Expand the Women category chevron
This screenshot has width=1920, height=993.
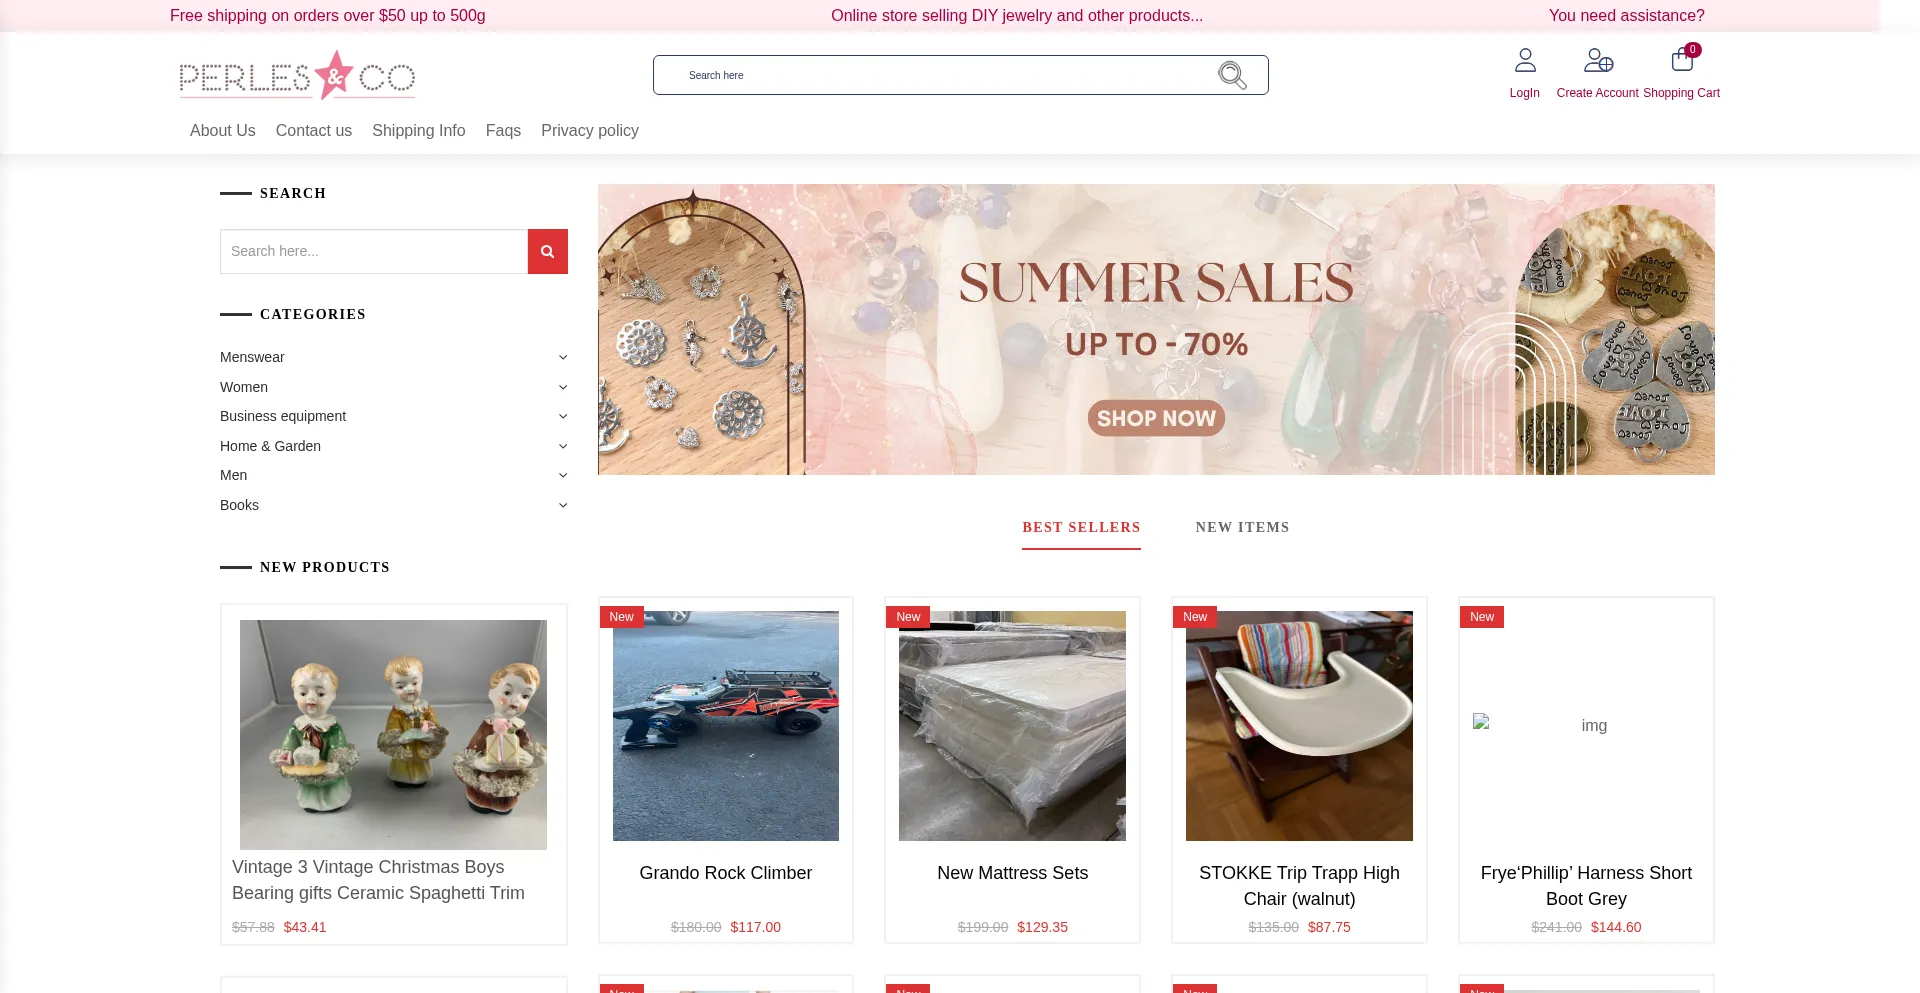point(563,387)
